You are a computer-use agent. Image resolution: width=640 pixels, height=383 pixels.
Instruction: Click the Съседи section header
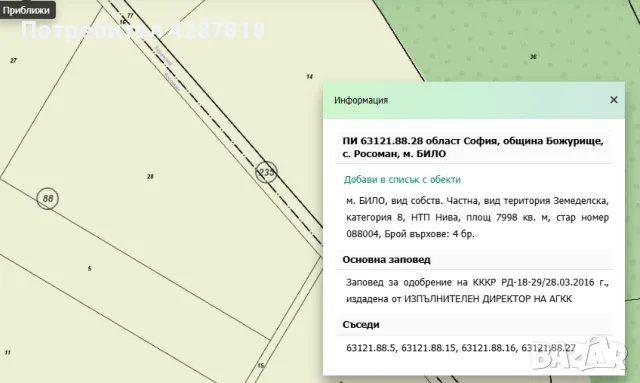pyautogui.click(x=361, y=325)
